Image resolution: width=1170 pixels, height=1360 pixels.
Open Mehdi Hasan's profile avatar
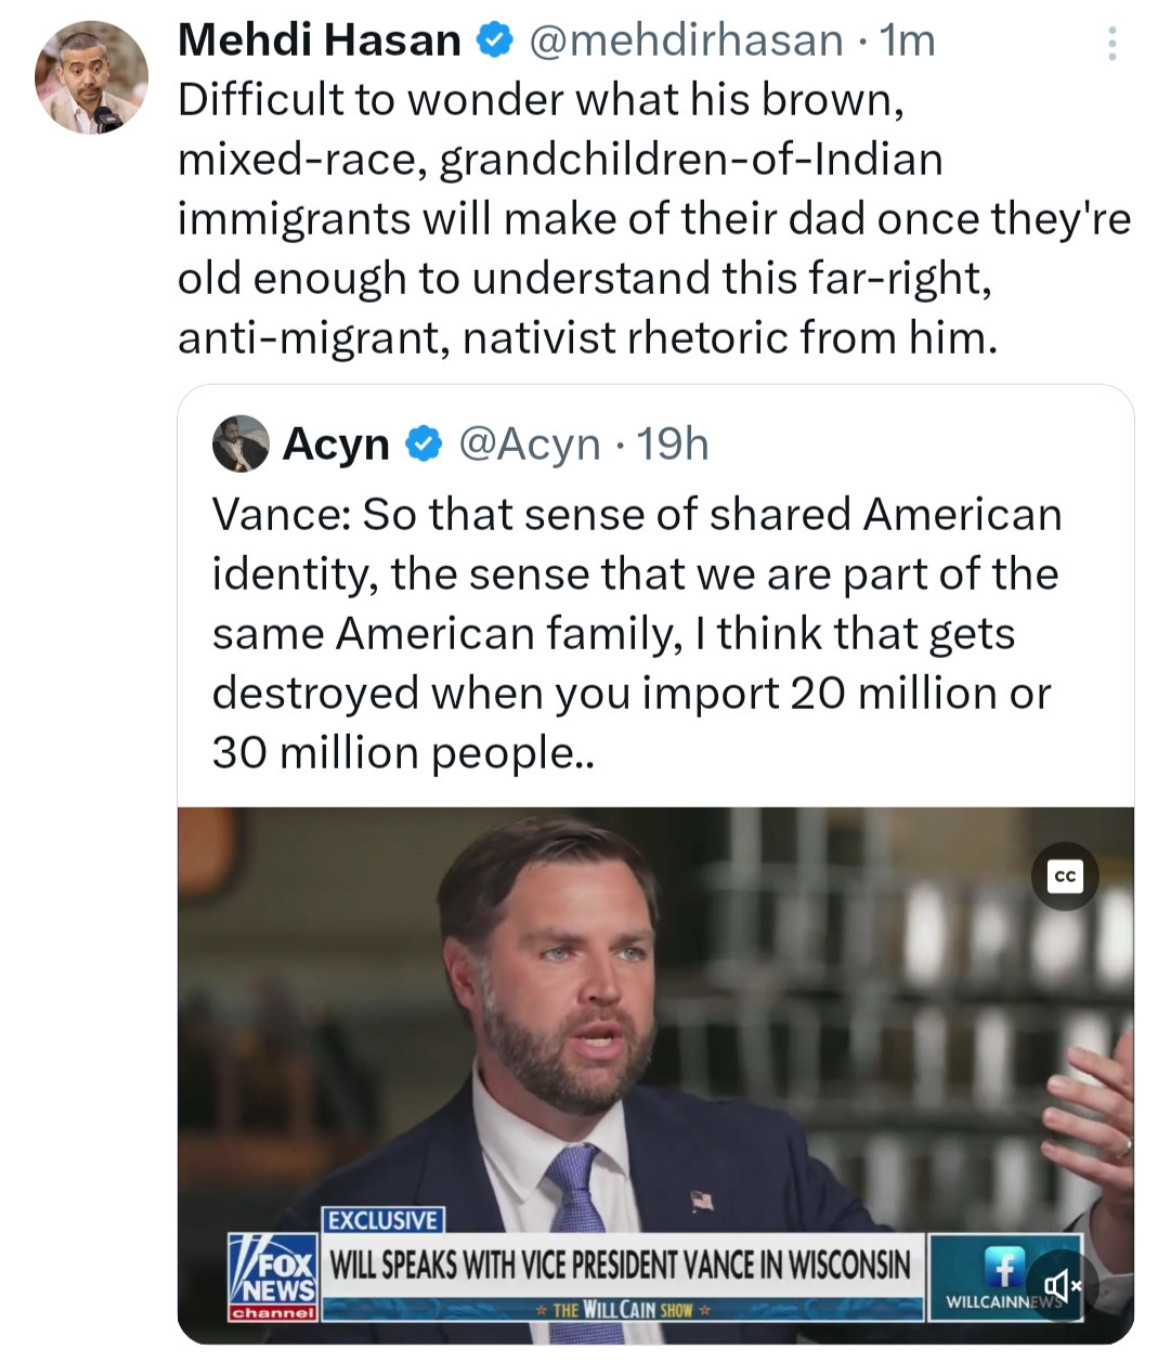(x=91, y=78)
